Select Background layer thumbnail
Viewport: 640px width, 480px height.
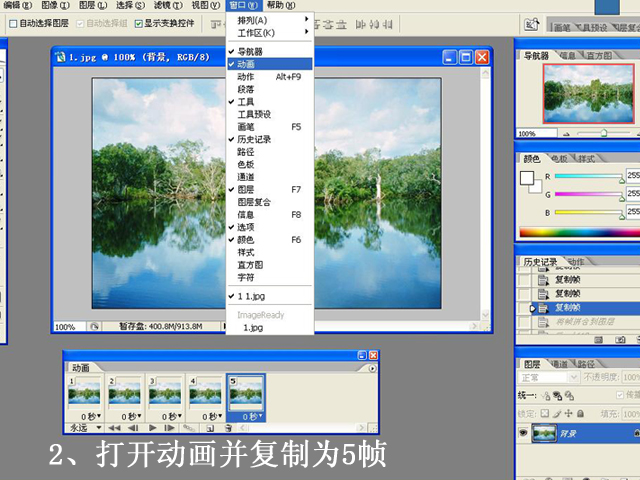[544, 433]
